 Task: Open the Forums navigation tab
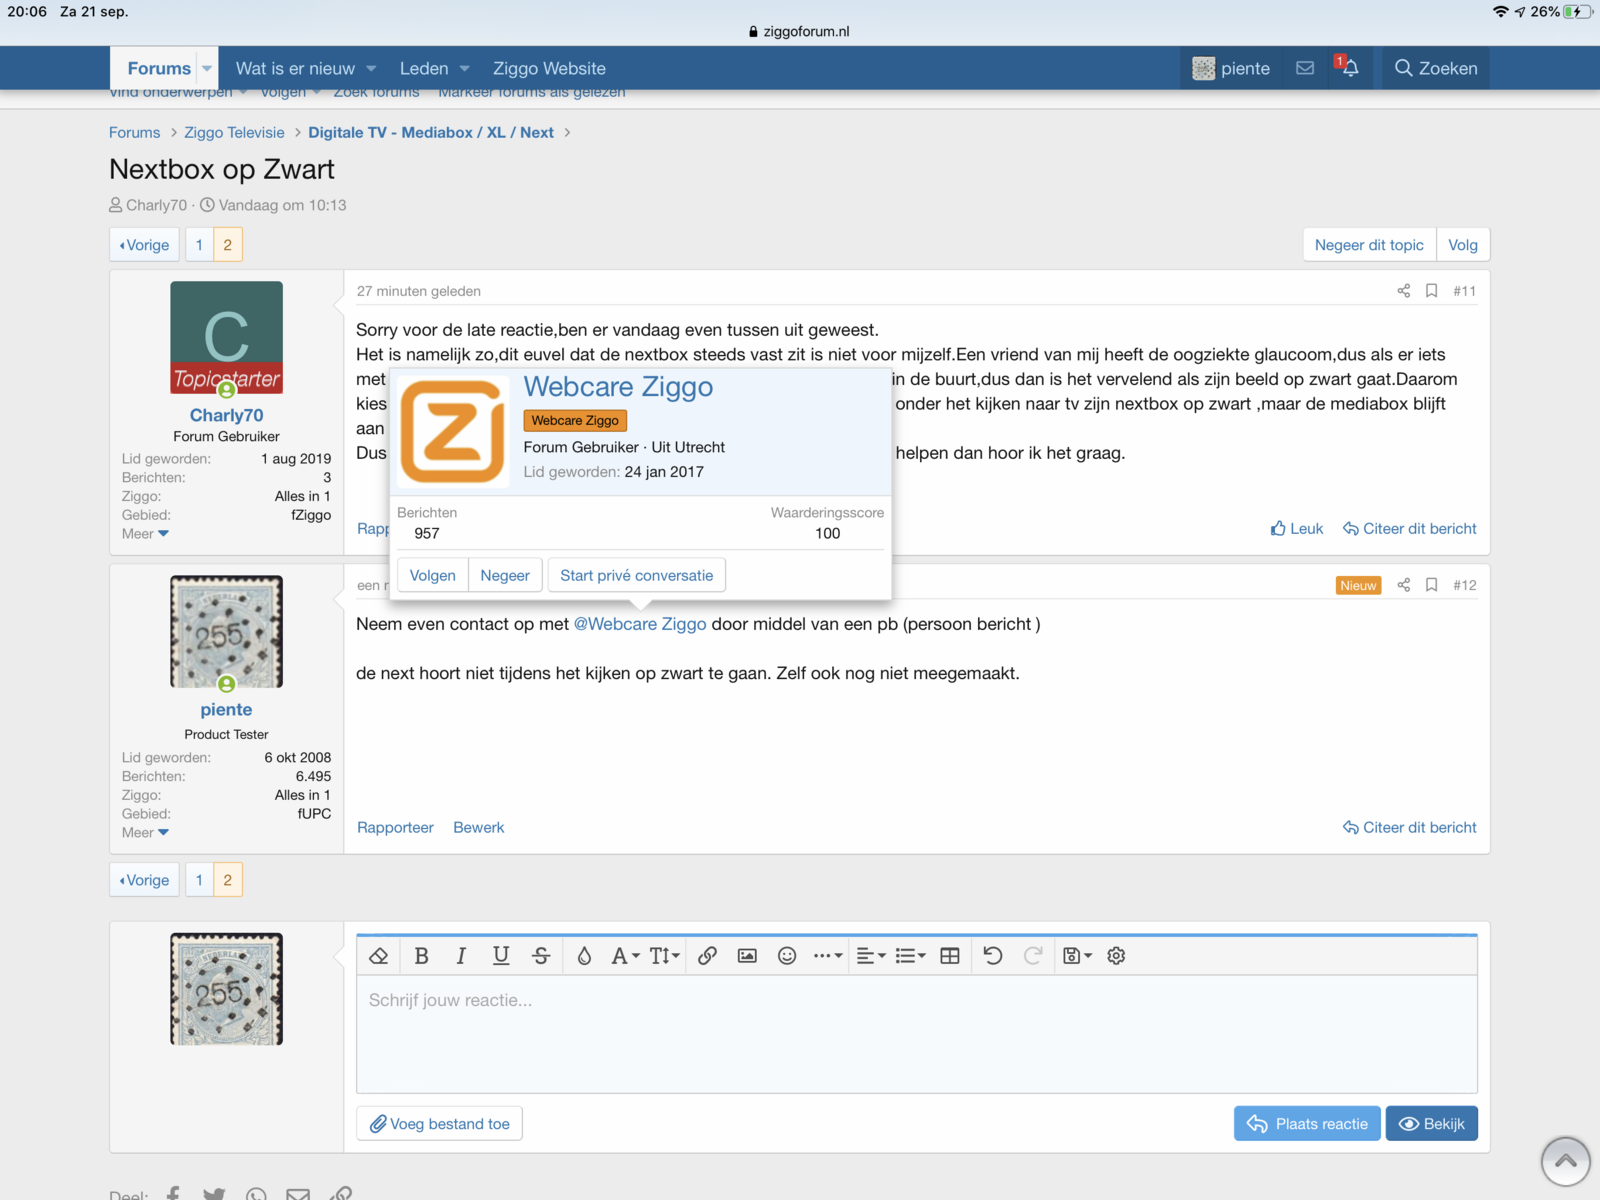pos(159,69)
